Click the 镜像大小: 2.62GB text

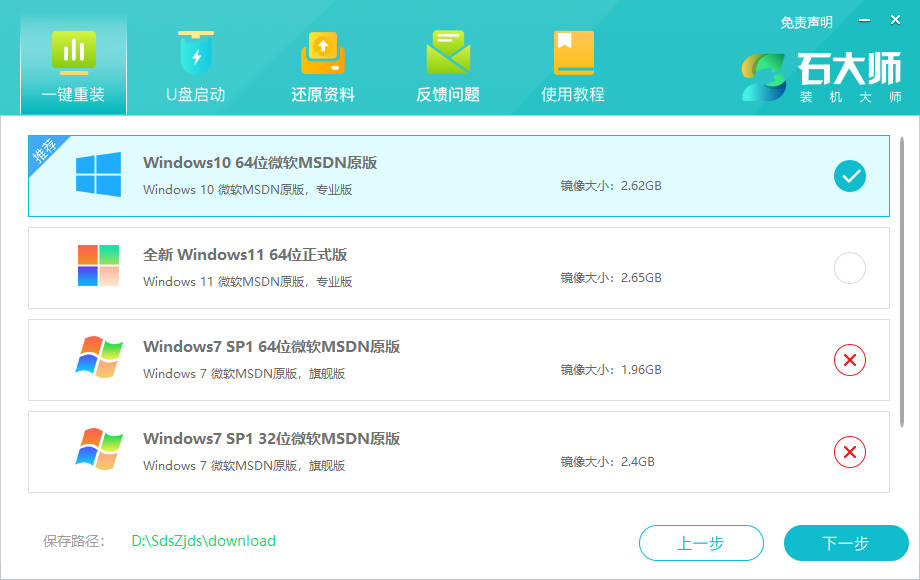click(x=611, y=186)
